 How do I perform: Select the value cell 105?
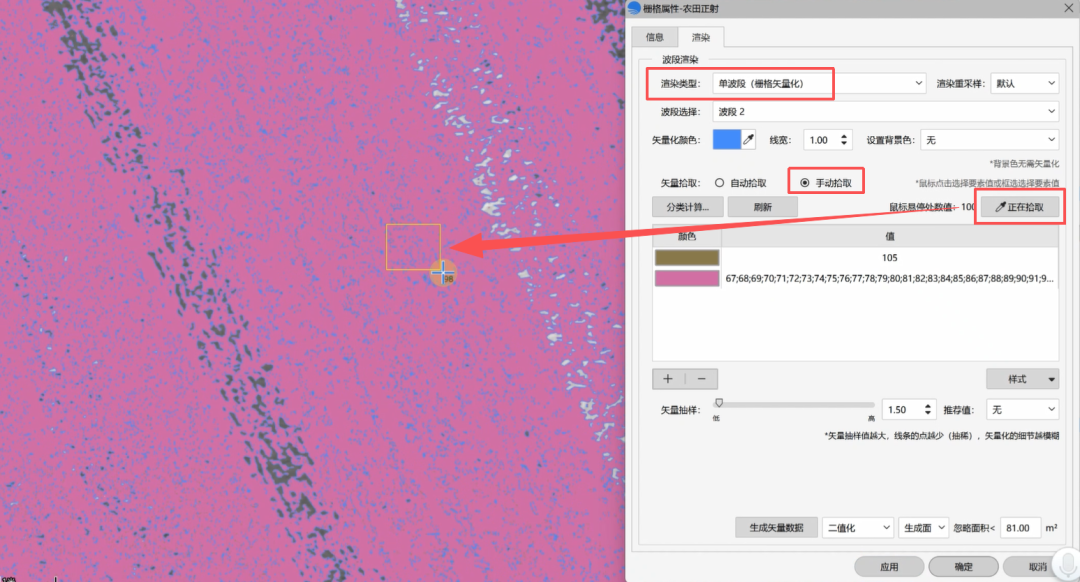pos(889,258)
